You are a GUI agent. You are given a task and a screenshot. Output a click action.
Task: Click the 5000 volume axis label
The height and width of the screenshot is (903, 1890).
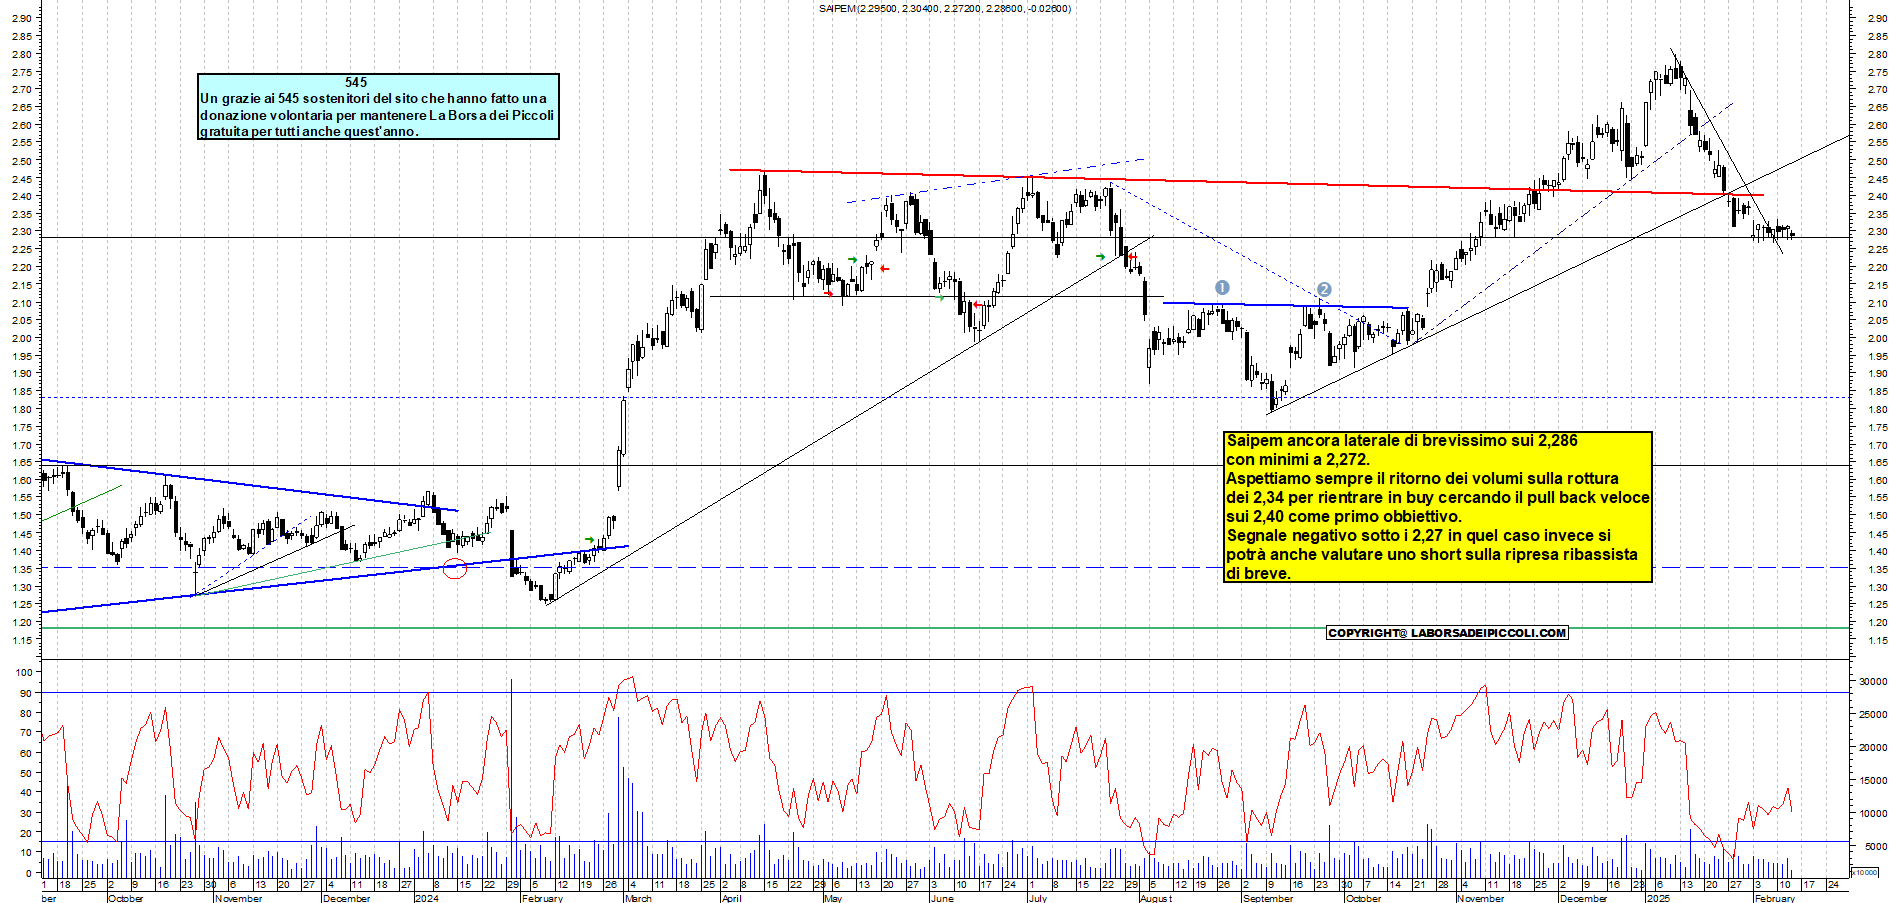coord(1876,846)
